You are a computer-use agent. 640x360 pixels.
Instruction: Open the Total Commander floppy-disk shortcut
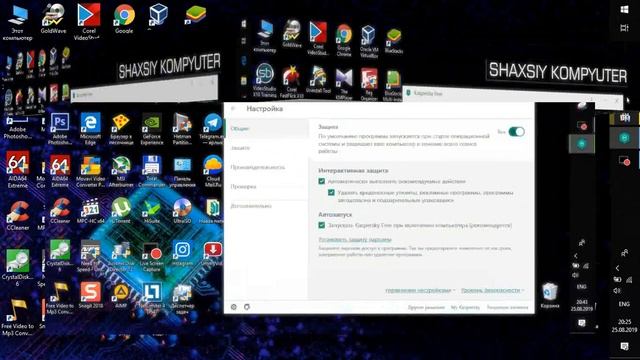pyautogui.click(x=151, y=171)
